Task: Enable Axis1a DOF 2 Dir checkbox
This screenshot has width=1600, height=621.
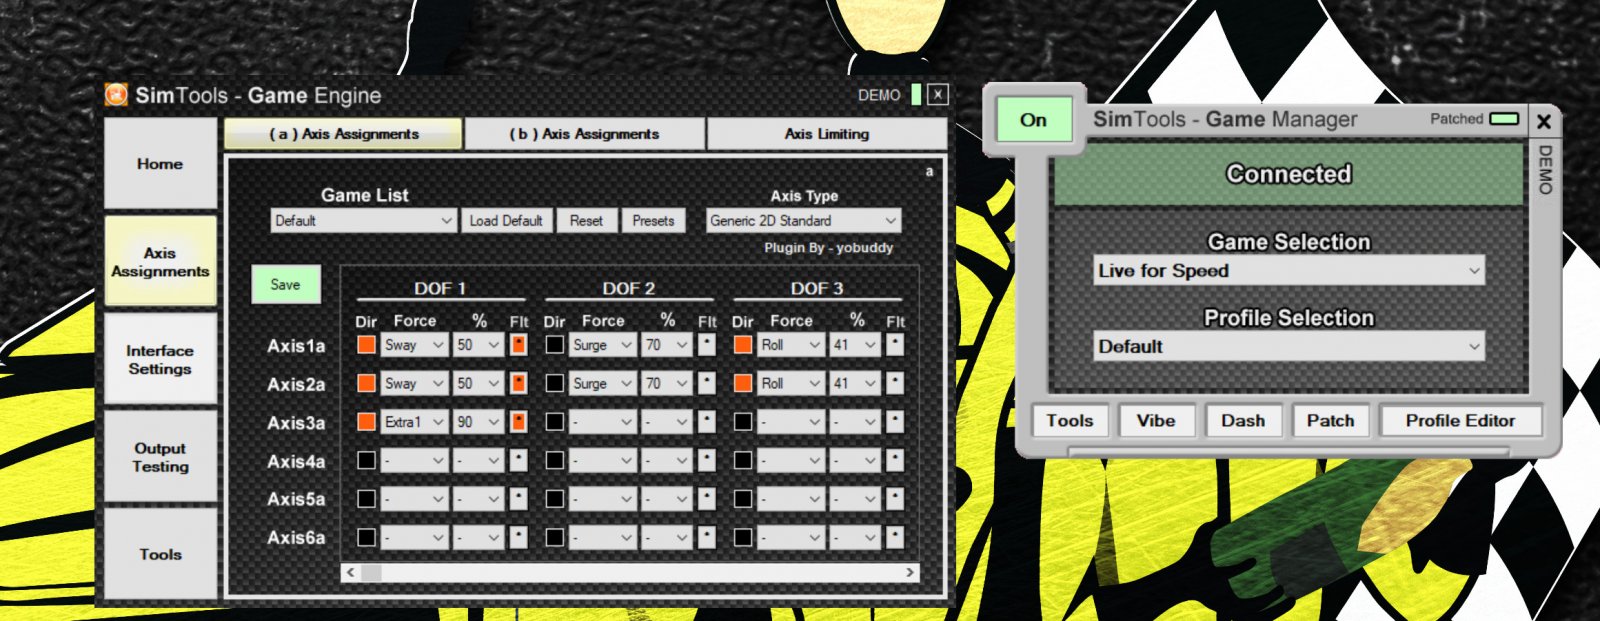Action: click(555, 345)
